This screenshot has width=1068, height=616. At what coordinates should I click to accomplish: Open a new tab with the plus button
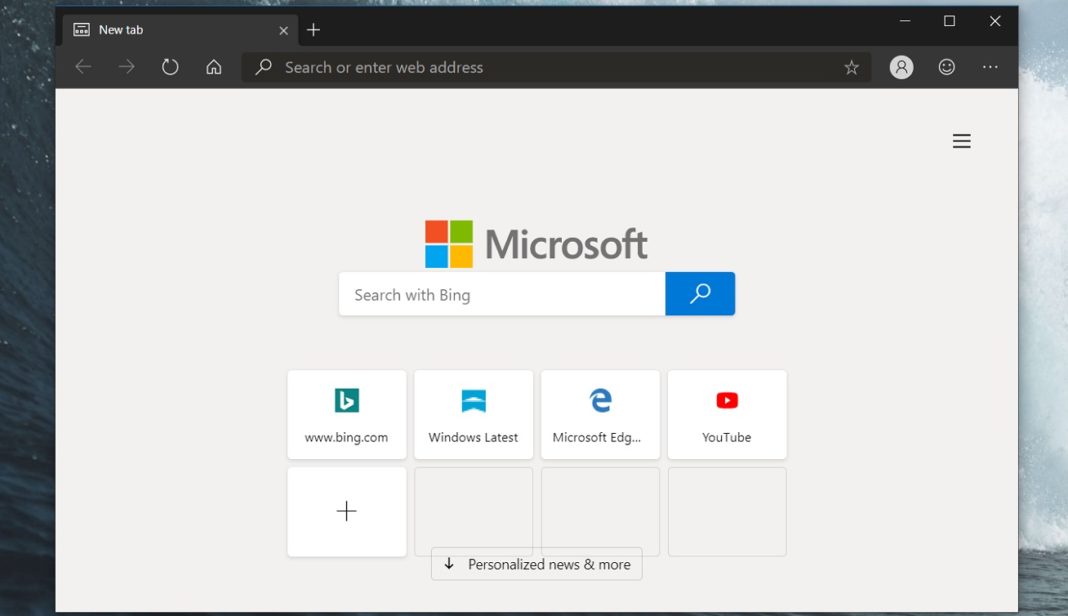click(313, 29)
